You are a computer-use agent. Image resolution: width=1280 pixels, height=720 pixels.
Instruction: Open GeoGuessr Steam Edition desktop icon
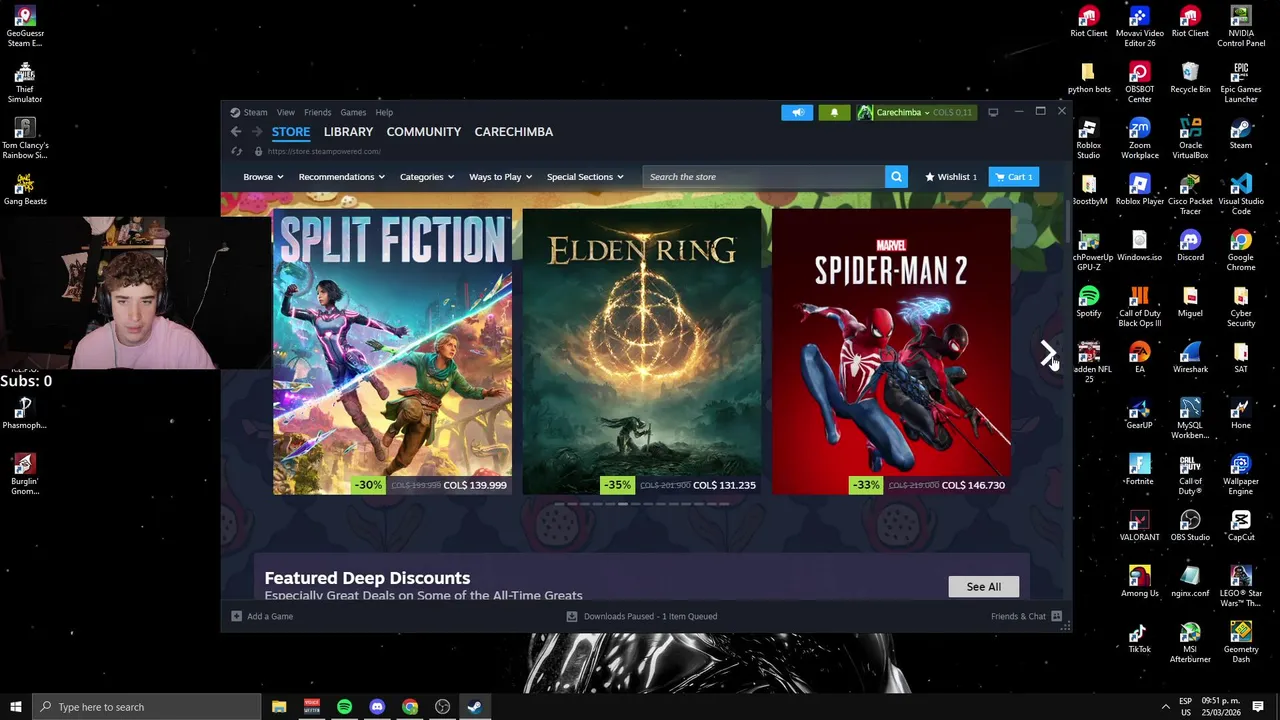tap(25, 27)
